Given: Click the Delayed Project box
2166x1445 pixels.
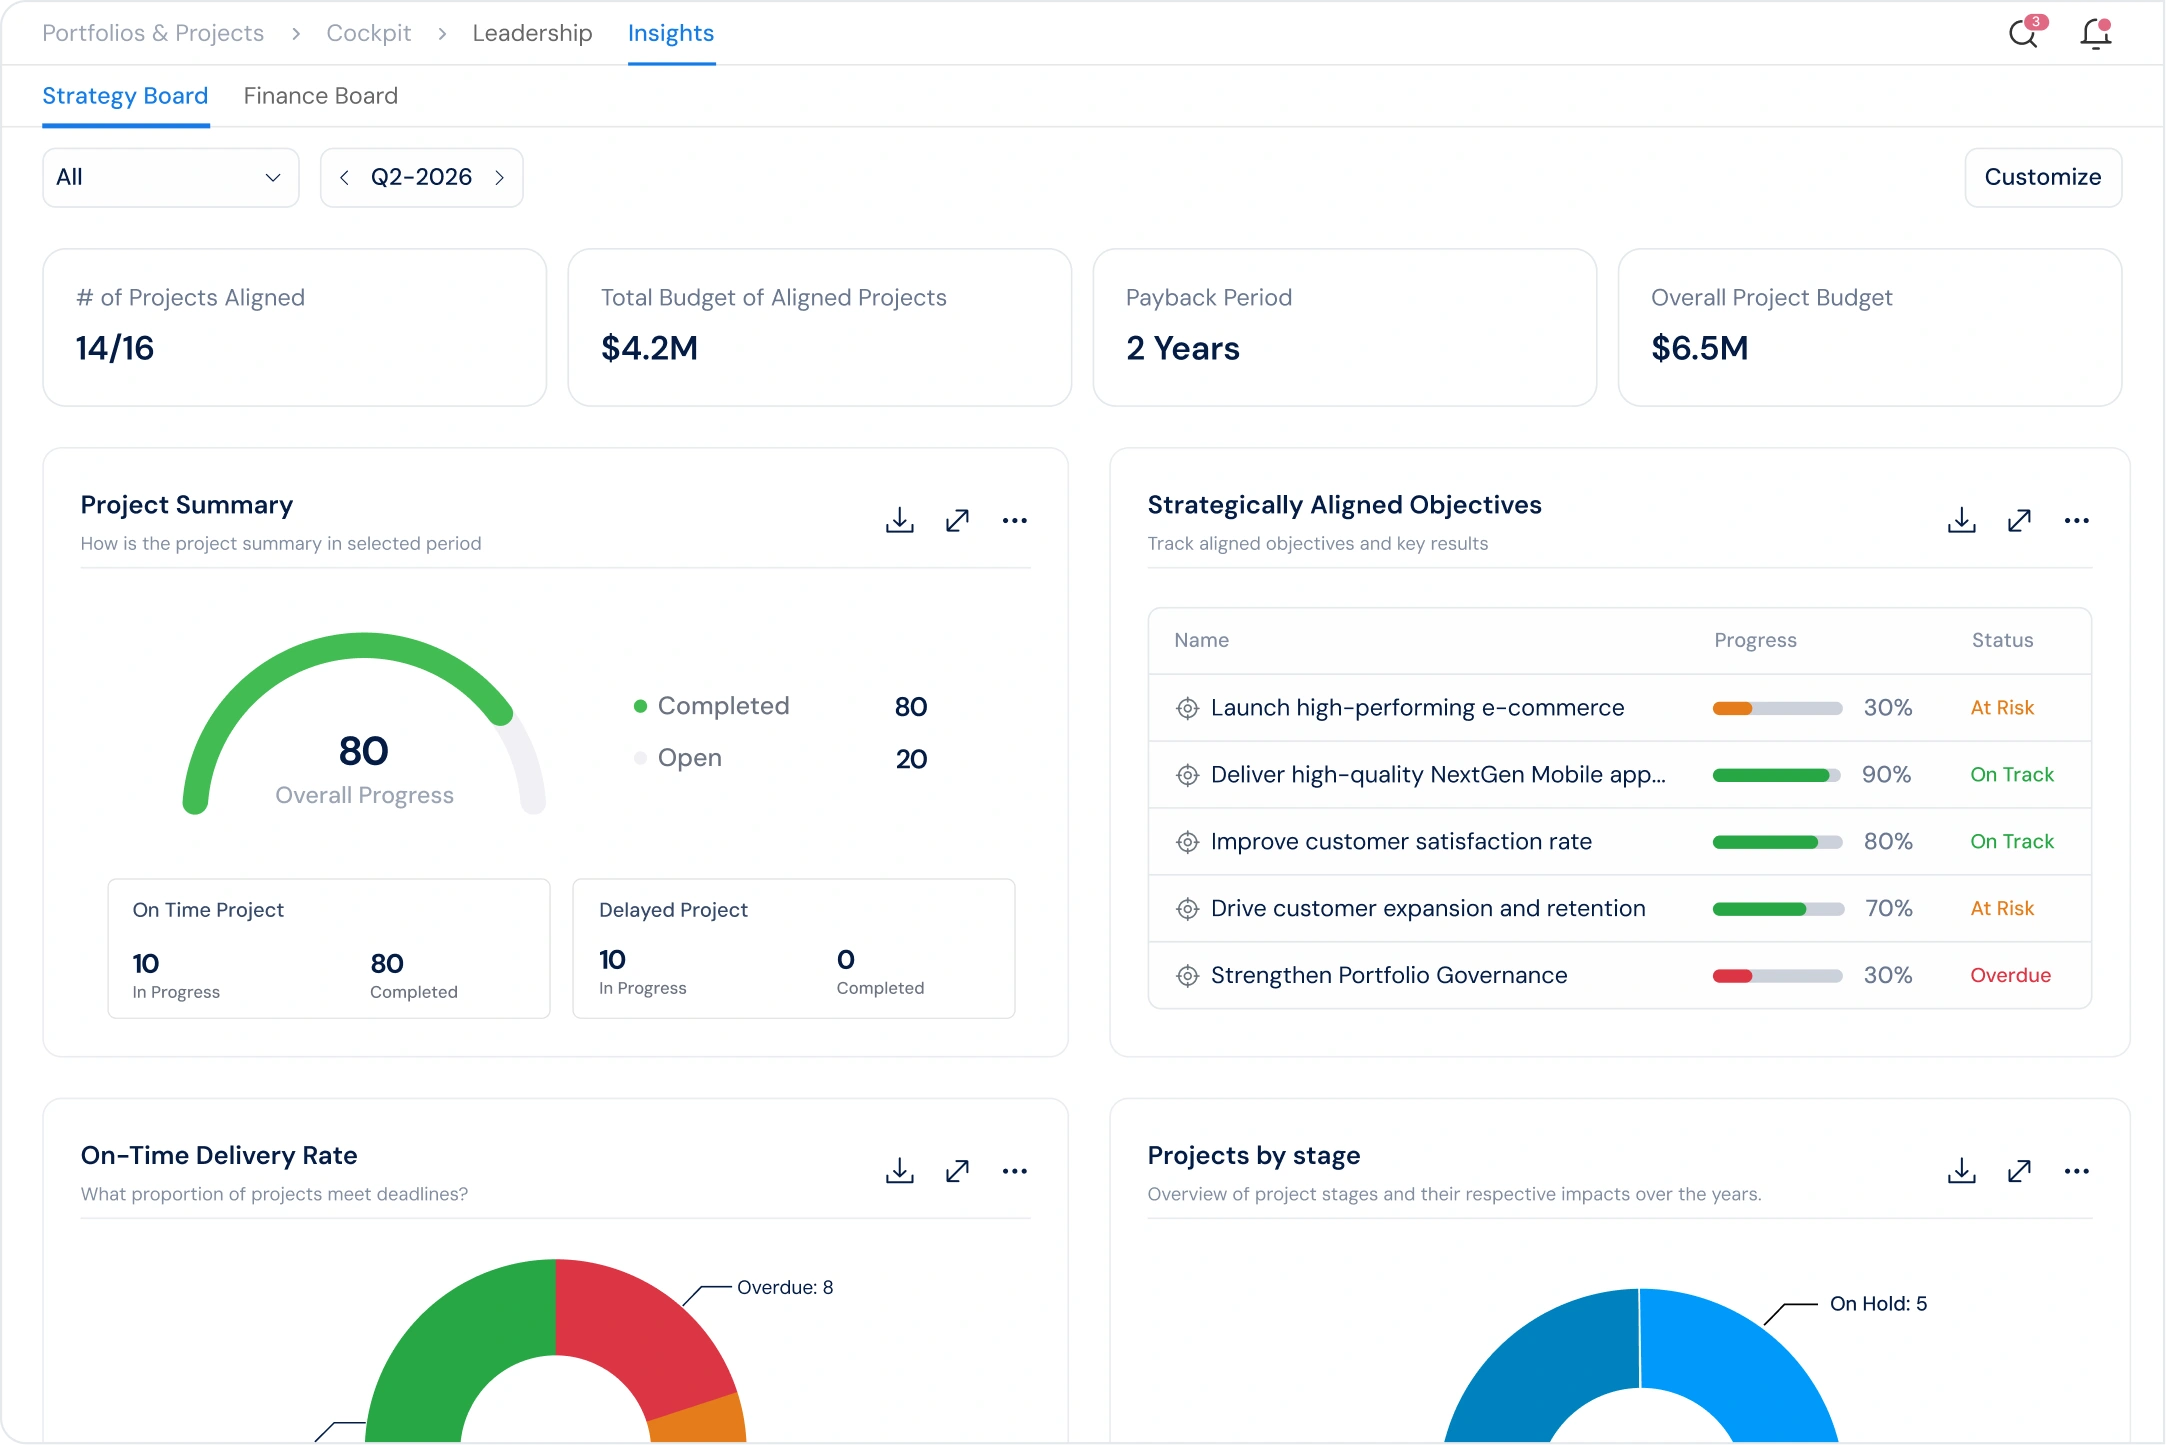Looking at the screenshot, I should [x=794, y=949].
